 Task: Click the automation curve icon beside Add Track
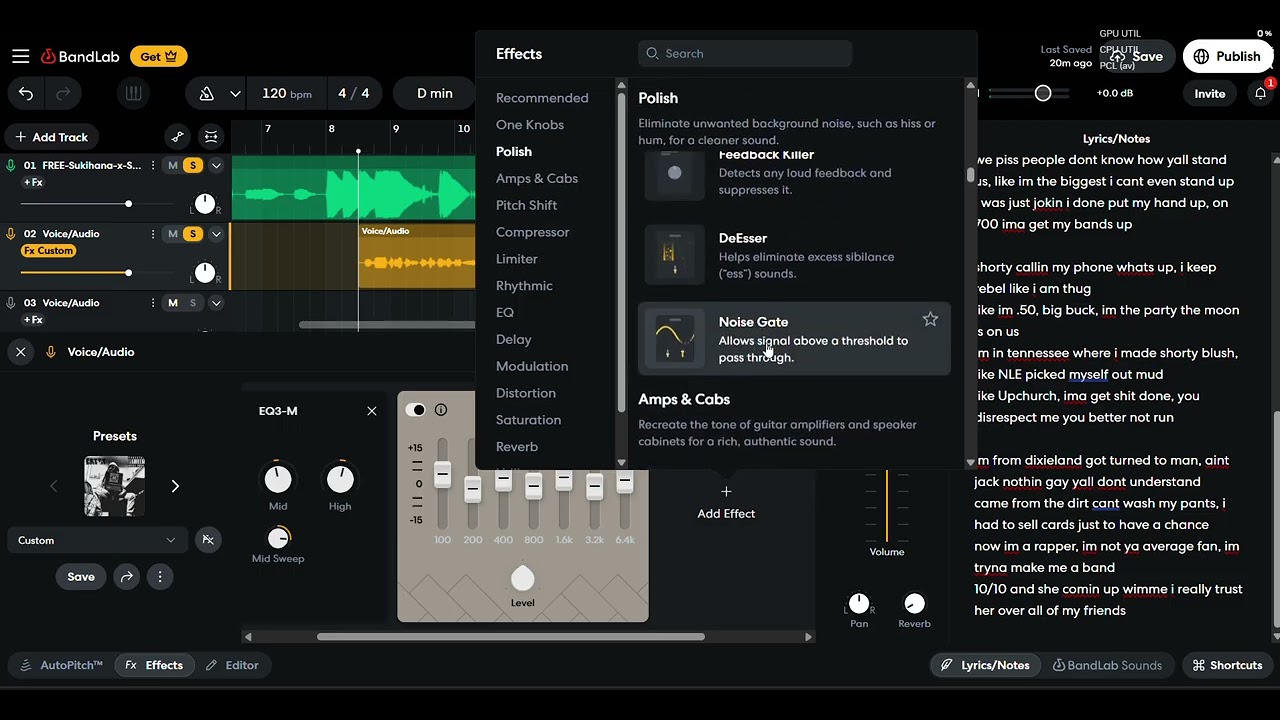(x=177, y=137)
